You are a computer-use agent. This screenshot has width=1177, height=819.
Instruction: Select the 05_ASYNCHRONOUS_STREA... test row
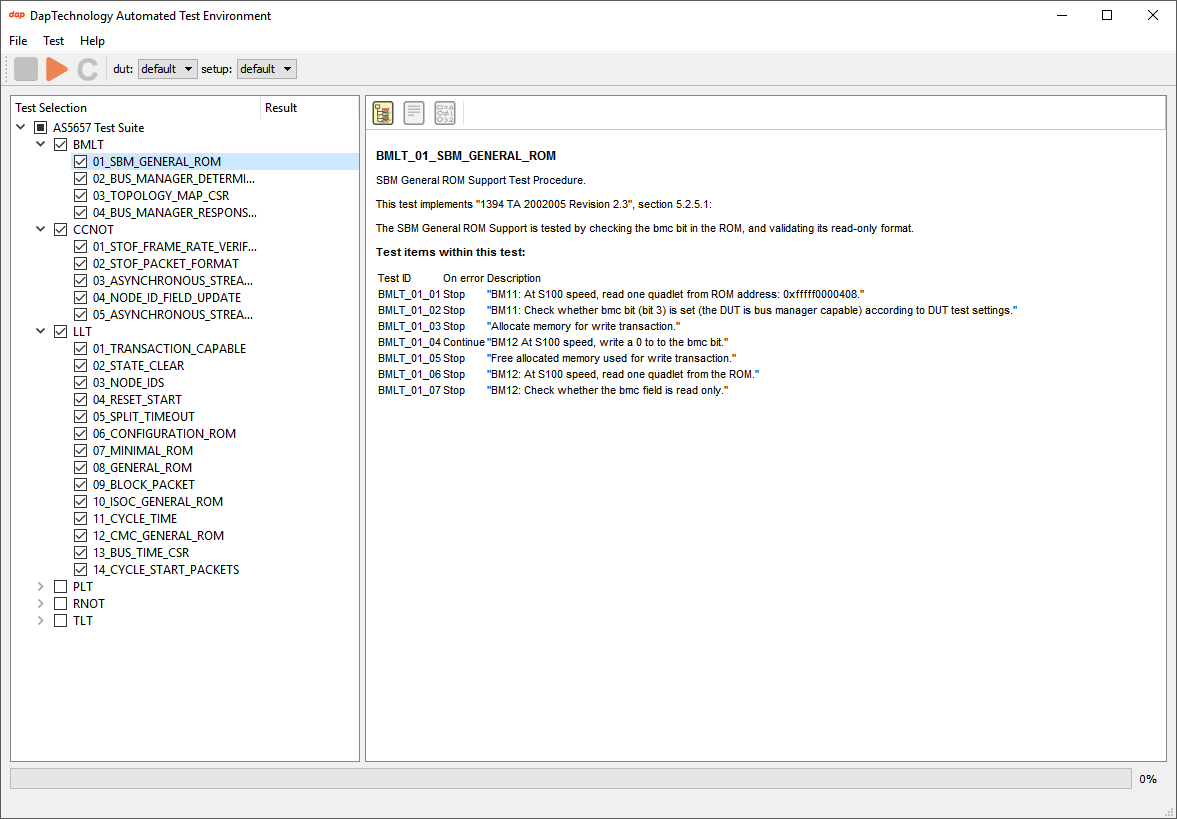pyautogui.click(x=173, y=315)
